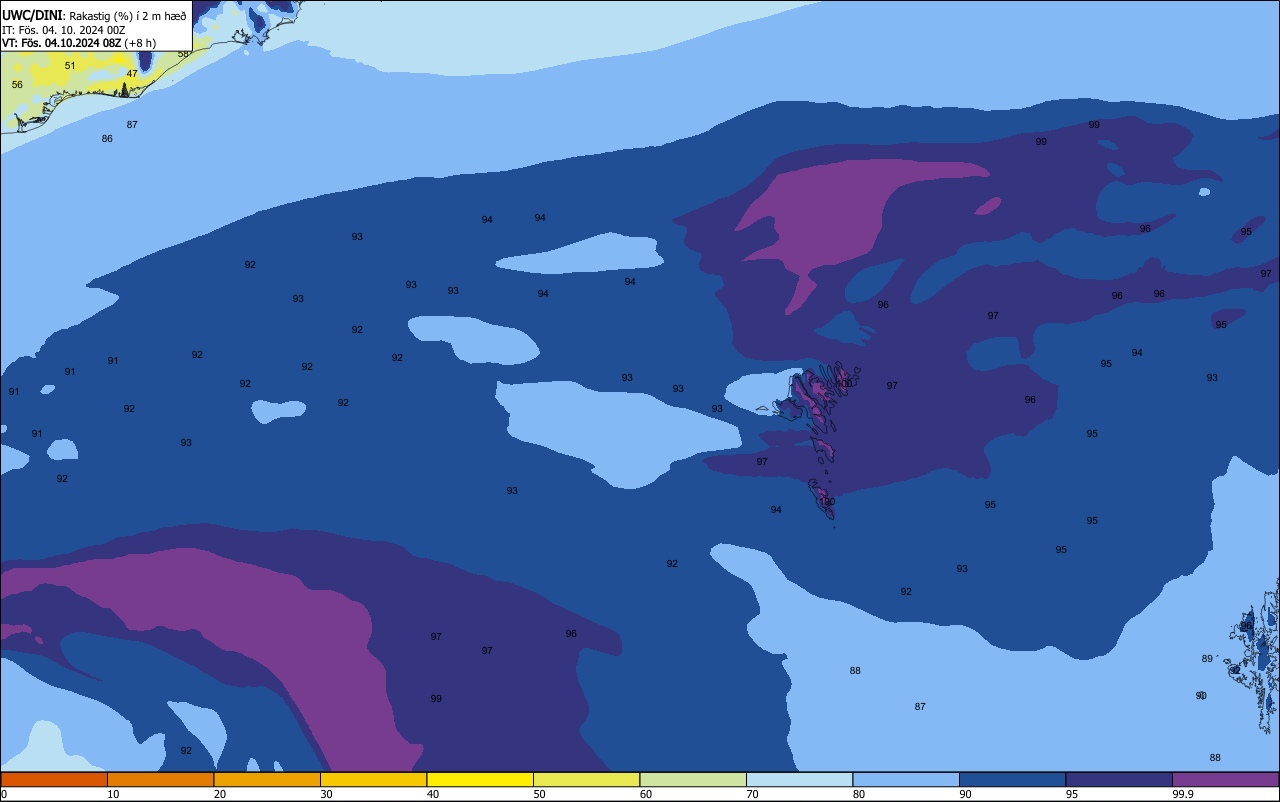
Task: Click the yellow-green 50–60 legend swatch
Action: click(586, 779)
